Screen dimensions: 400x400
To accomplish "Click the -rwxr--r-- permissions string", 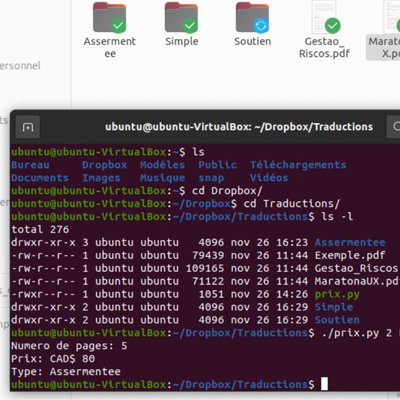I will 43,295.
